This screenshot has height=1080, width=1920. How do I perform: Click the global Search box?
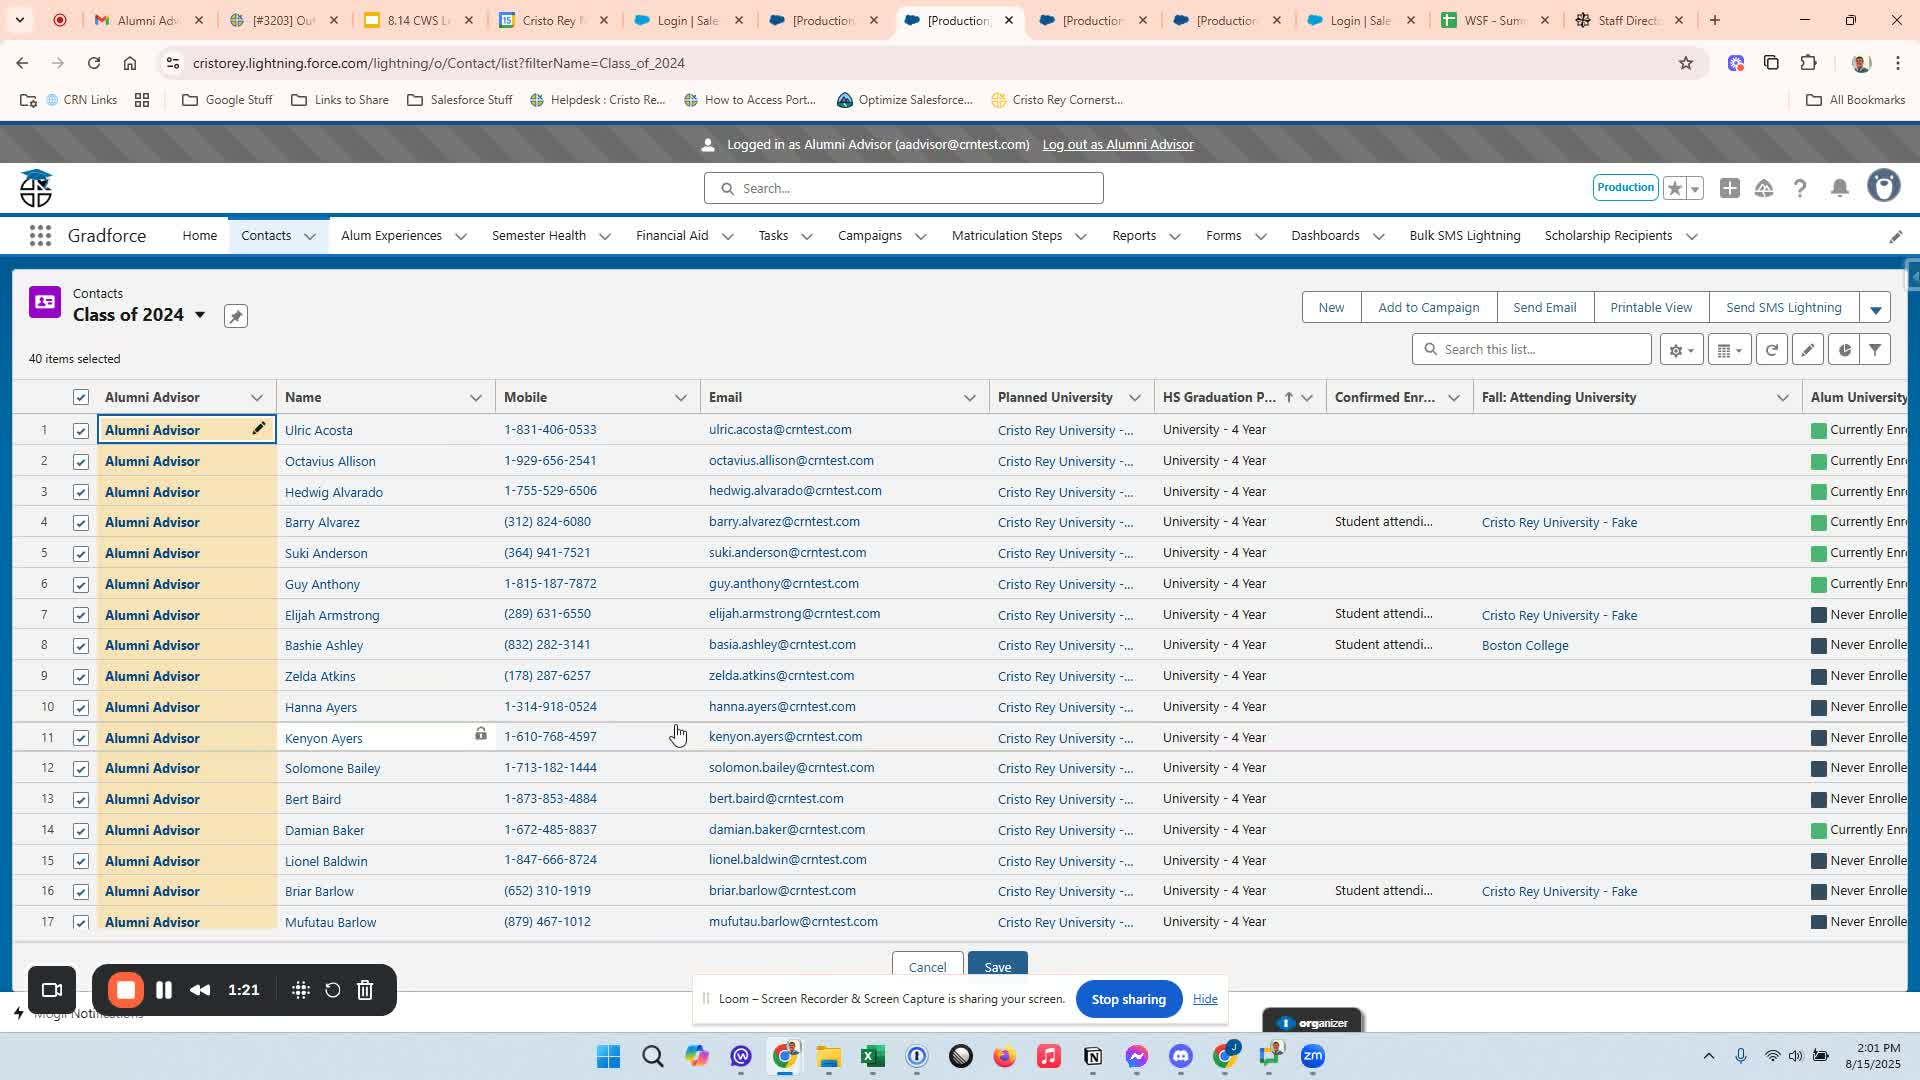[903, 188]
